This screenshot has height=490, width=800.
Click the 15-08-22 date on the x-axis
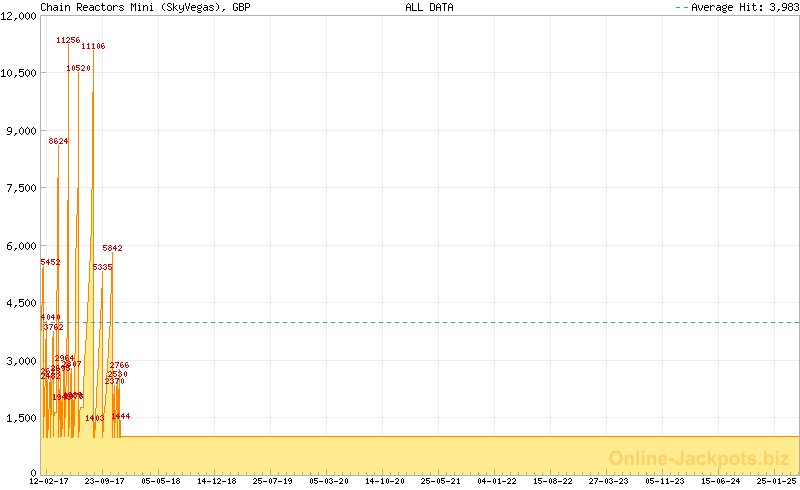point(552,481)
